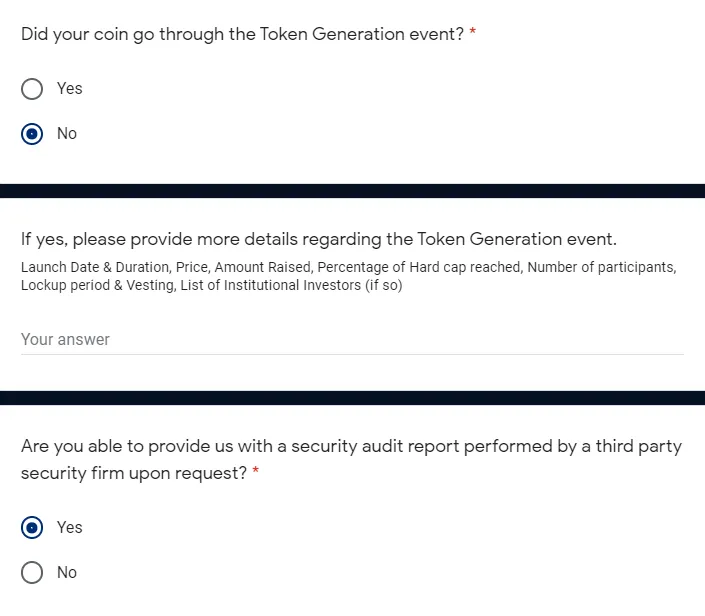Choose Yes radio circle for security audit report
This screenshot has width=705, height=616.
[32, 527]
